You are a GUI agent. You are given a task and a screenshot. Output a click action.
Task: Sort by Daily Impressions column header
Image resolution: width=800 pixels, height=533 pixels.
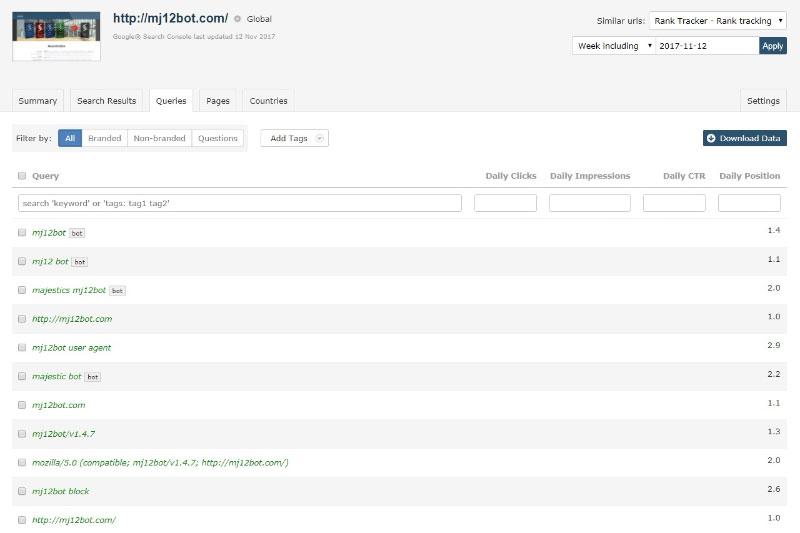click(x=590, y=176)
